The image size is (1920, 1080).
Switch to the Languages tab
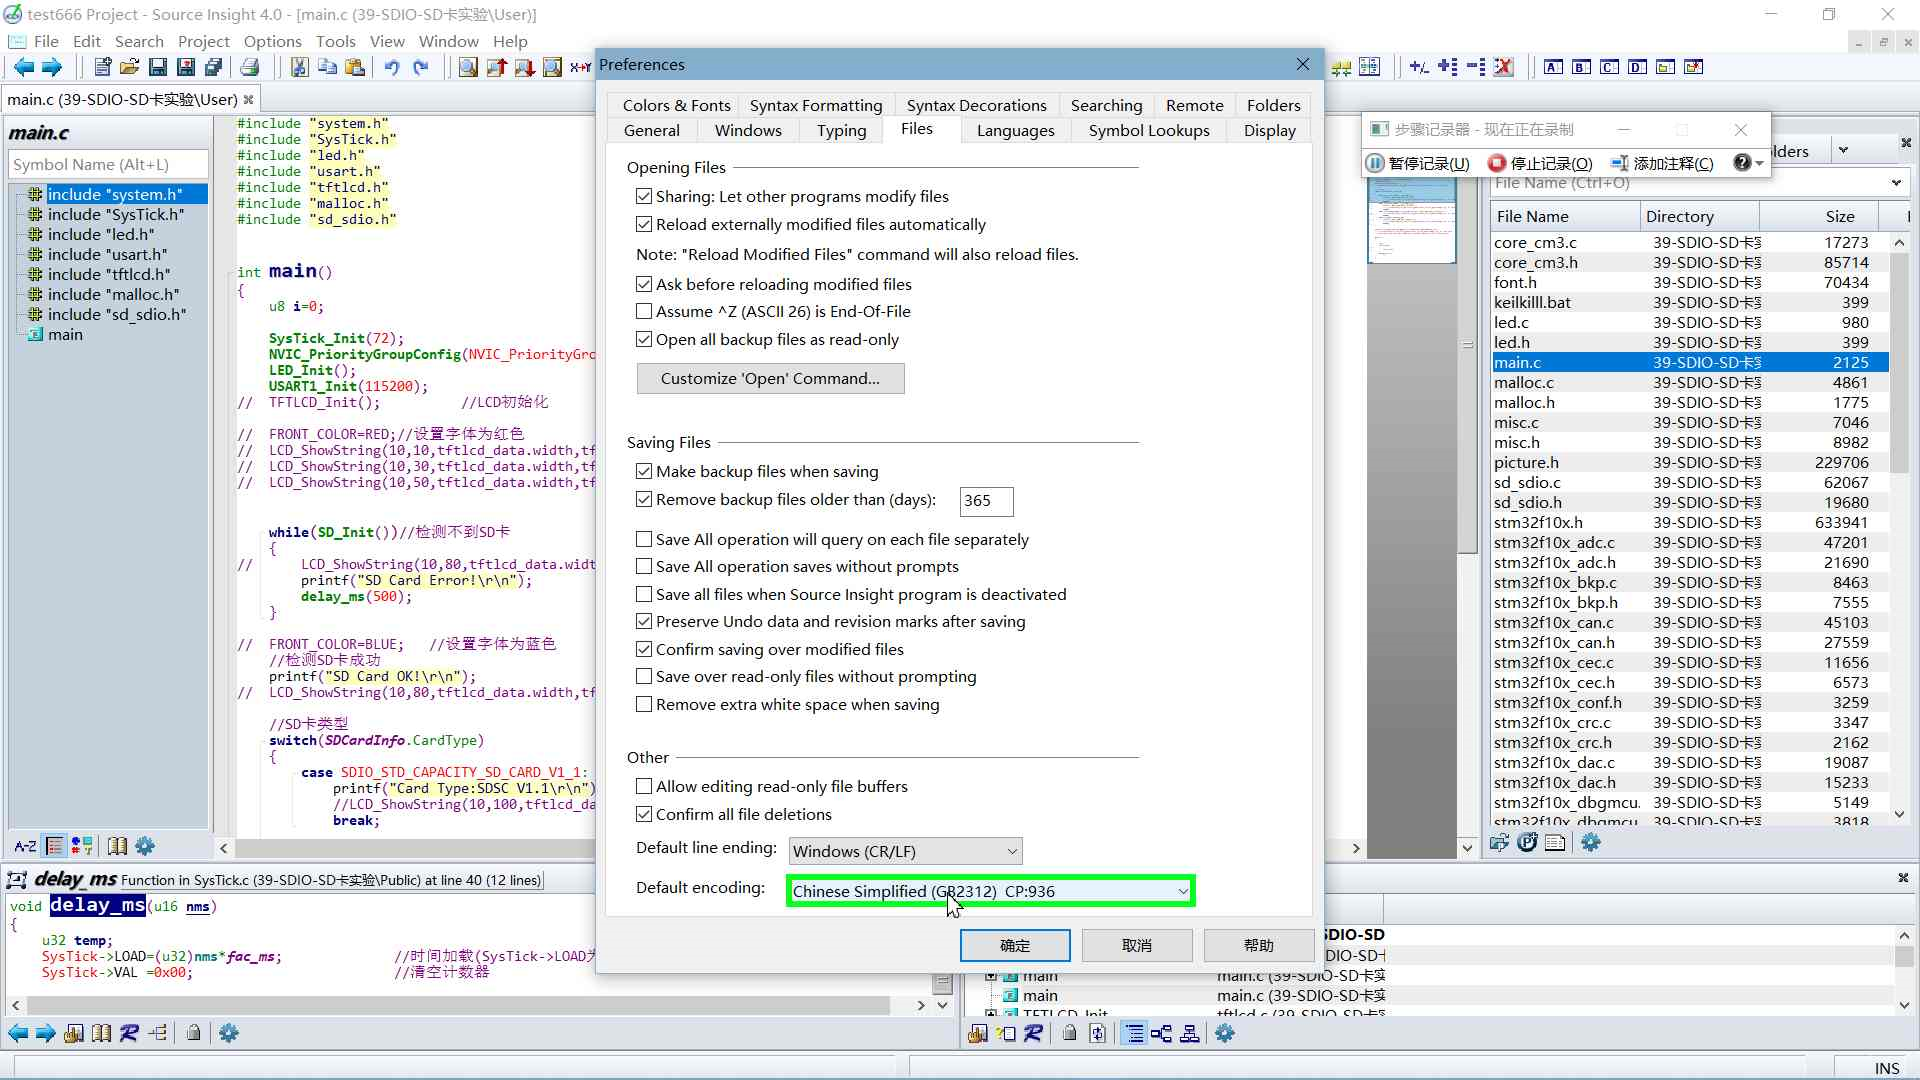(x=1015, y=131)
